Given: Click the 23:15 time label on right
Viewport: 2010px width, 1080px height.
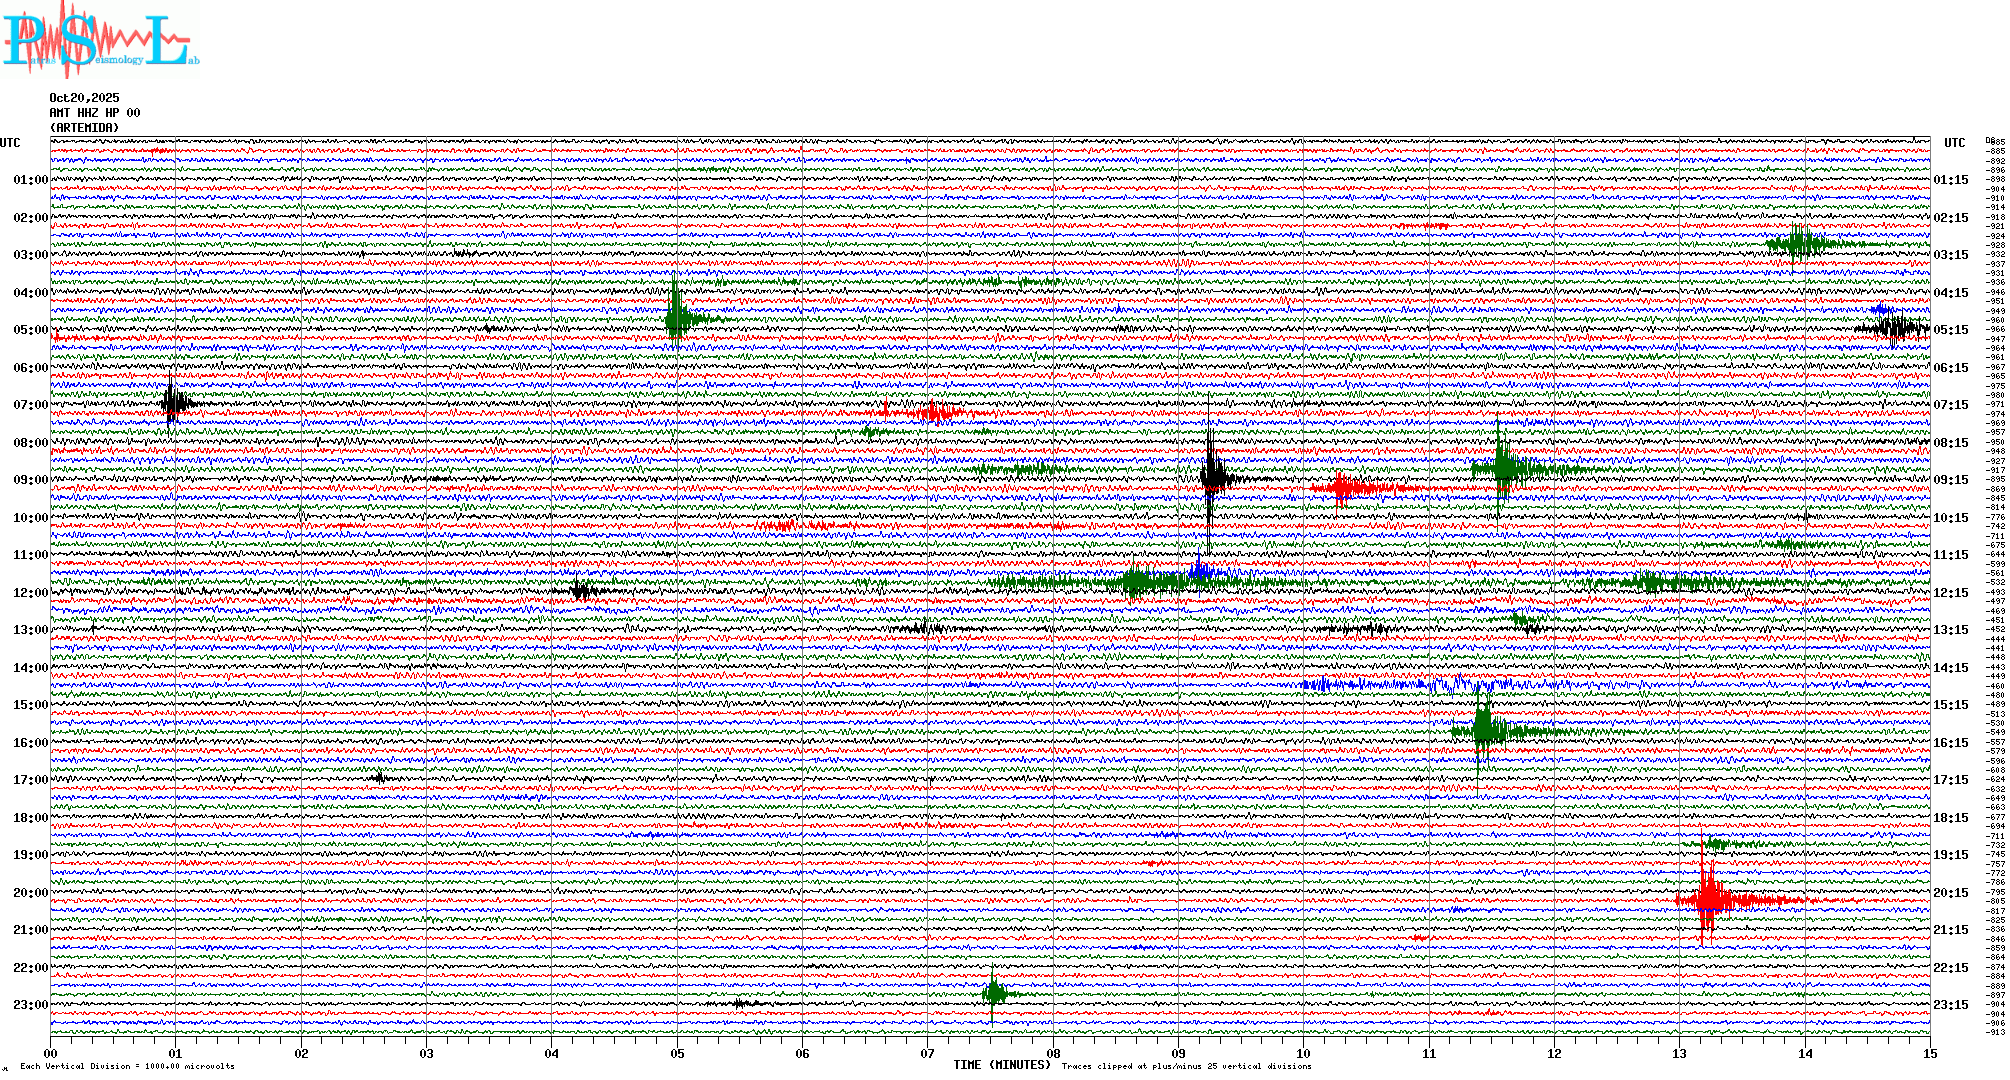Looking at the screenshot, I should (x=1950, y=1005).
